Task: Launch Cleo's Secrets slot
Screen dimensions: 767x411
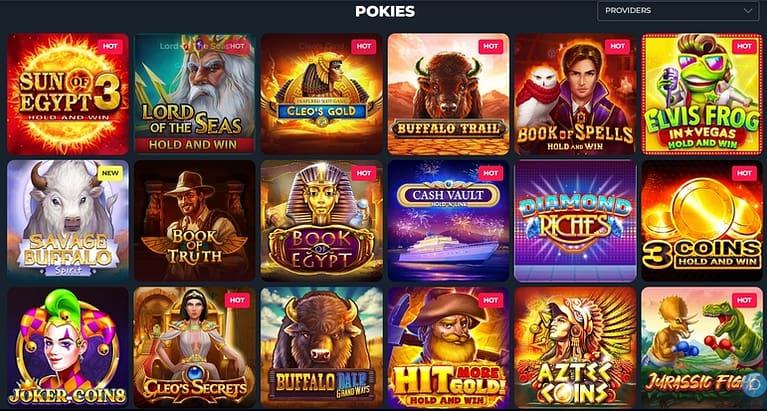Action: 195,347
